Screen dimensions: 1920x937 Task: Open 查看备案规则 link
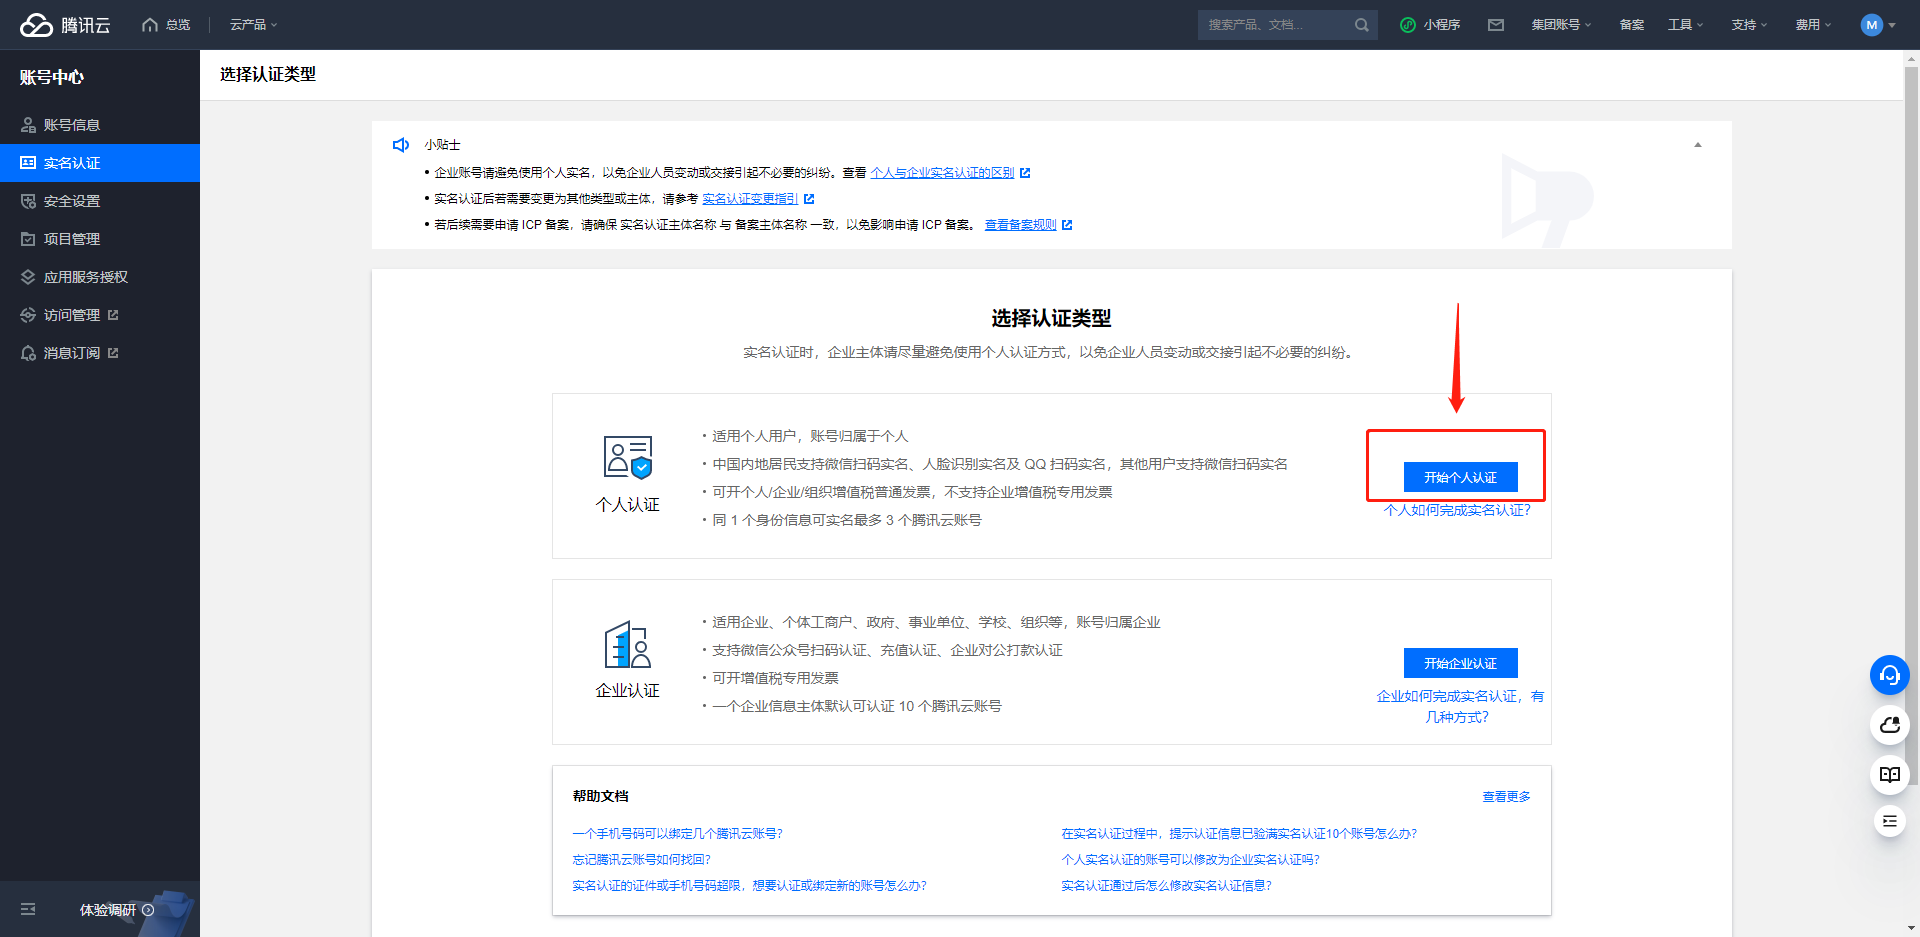(1020, 225)
